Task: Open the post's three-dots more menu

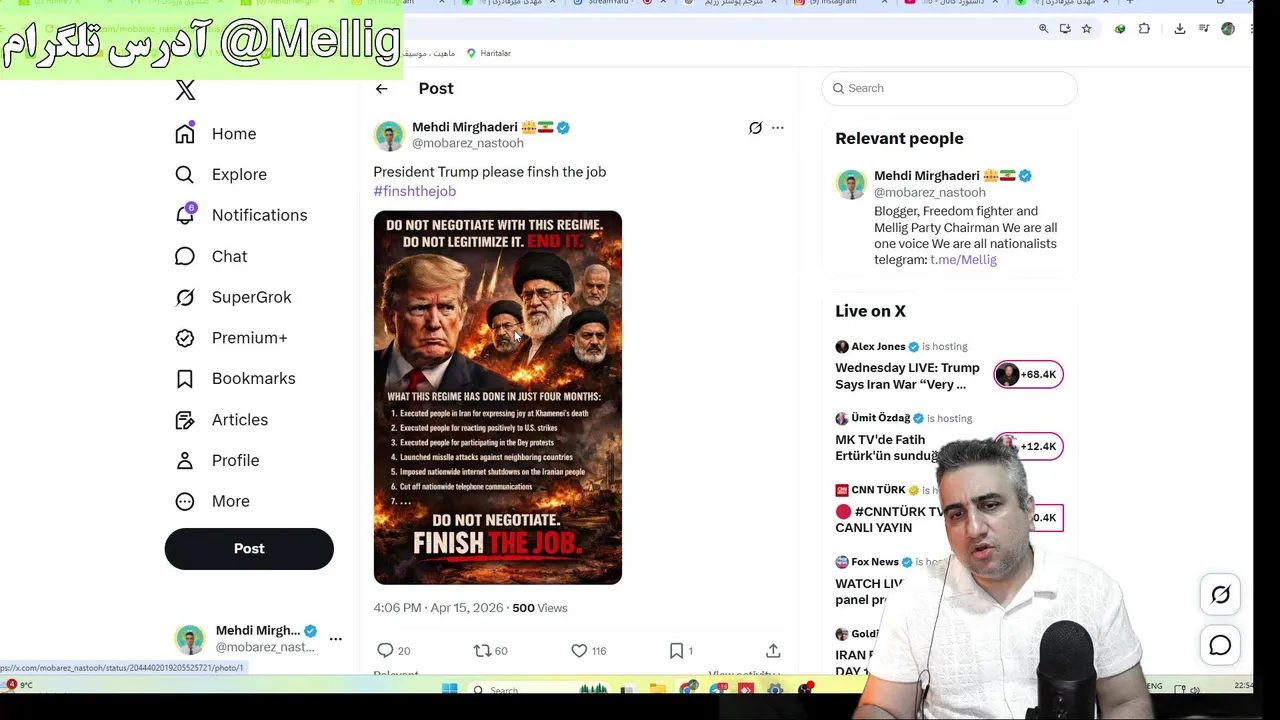Action: tap(778, 128)
